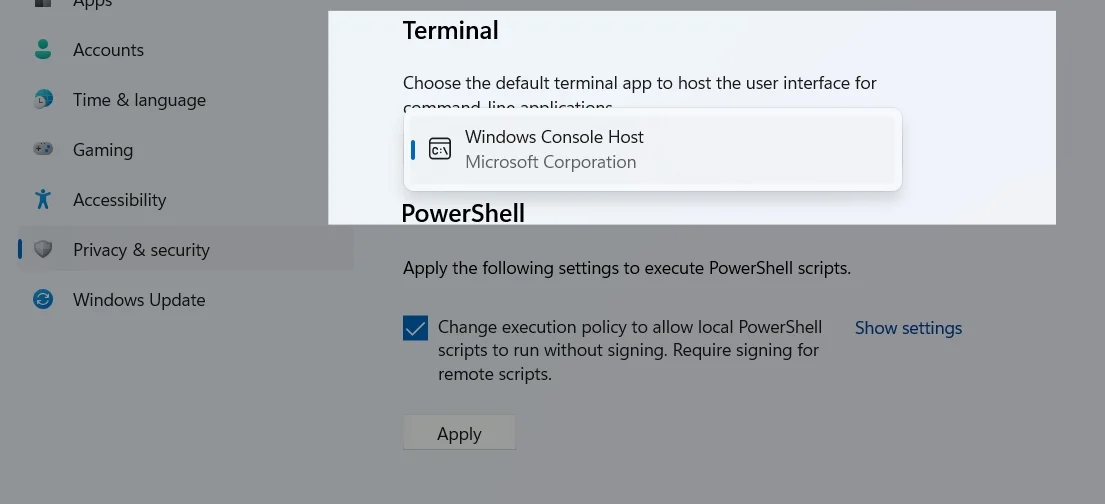
Task: Click the execution policy checkbox label text
Action: click(630, 350)
